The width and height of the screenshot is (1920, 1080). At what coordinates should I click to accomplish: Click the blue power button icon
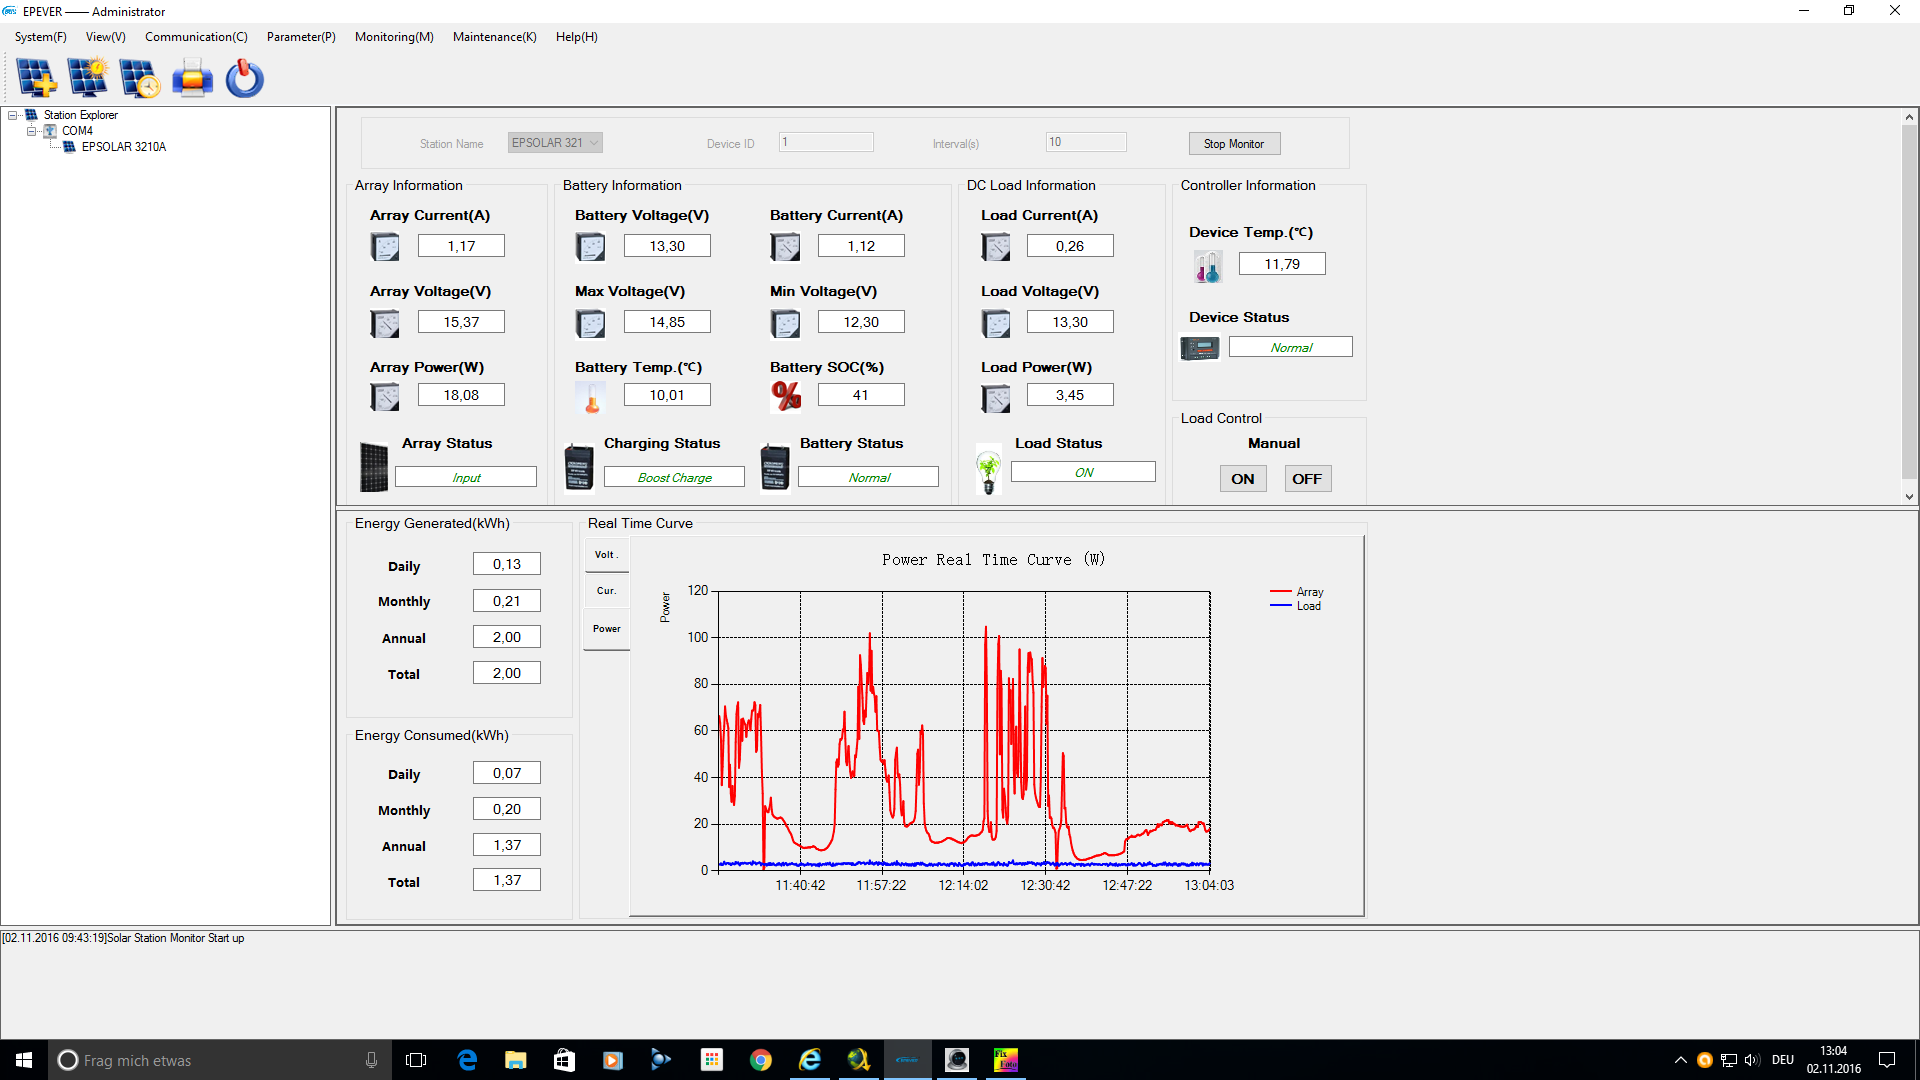click(244, 78)
